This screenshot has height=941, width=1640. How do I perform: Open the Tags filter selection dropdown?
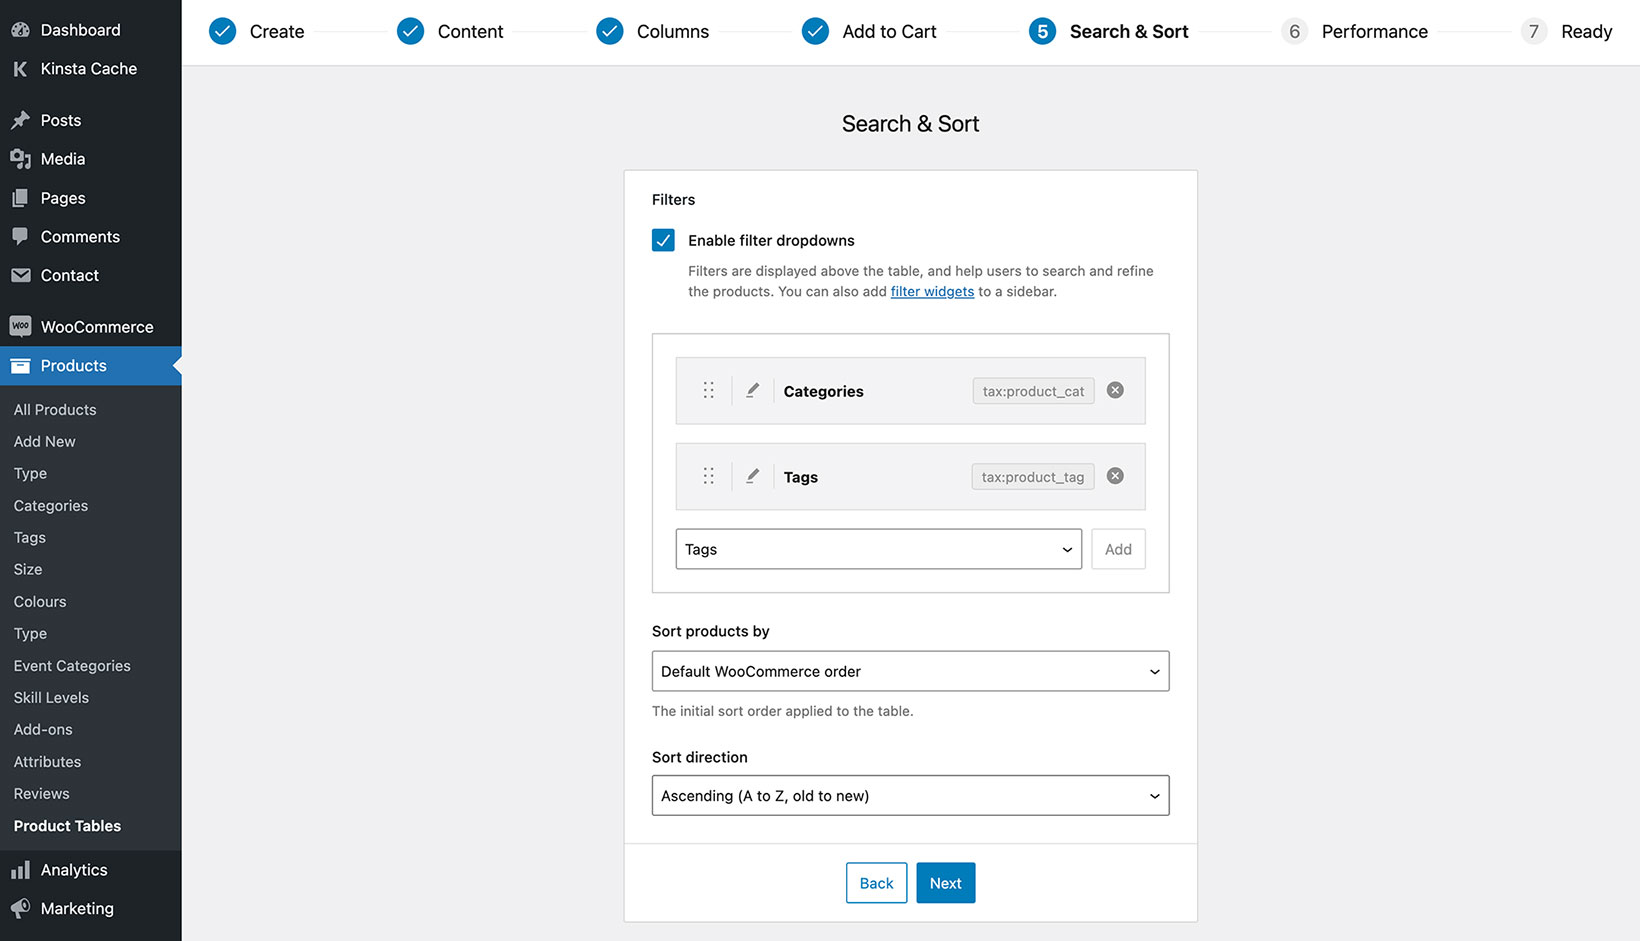coord(878,549)
